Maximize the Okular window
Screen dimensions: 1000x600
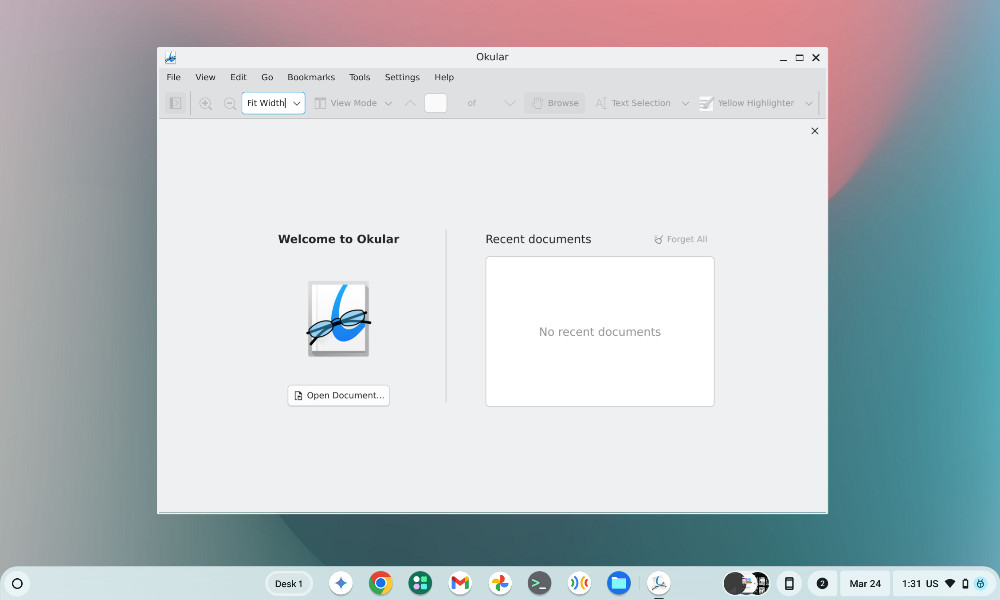coord(800,57)
